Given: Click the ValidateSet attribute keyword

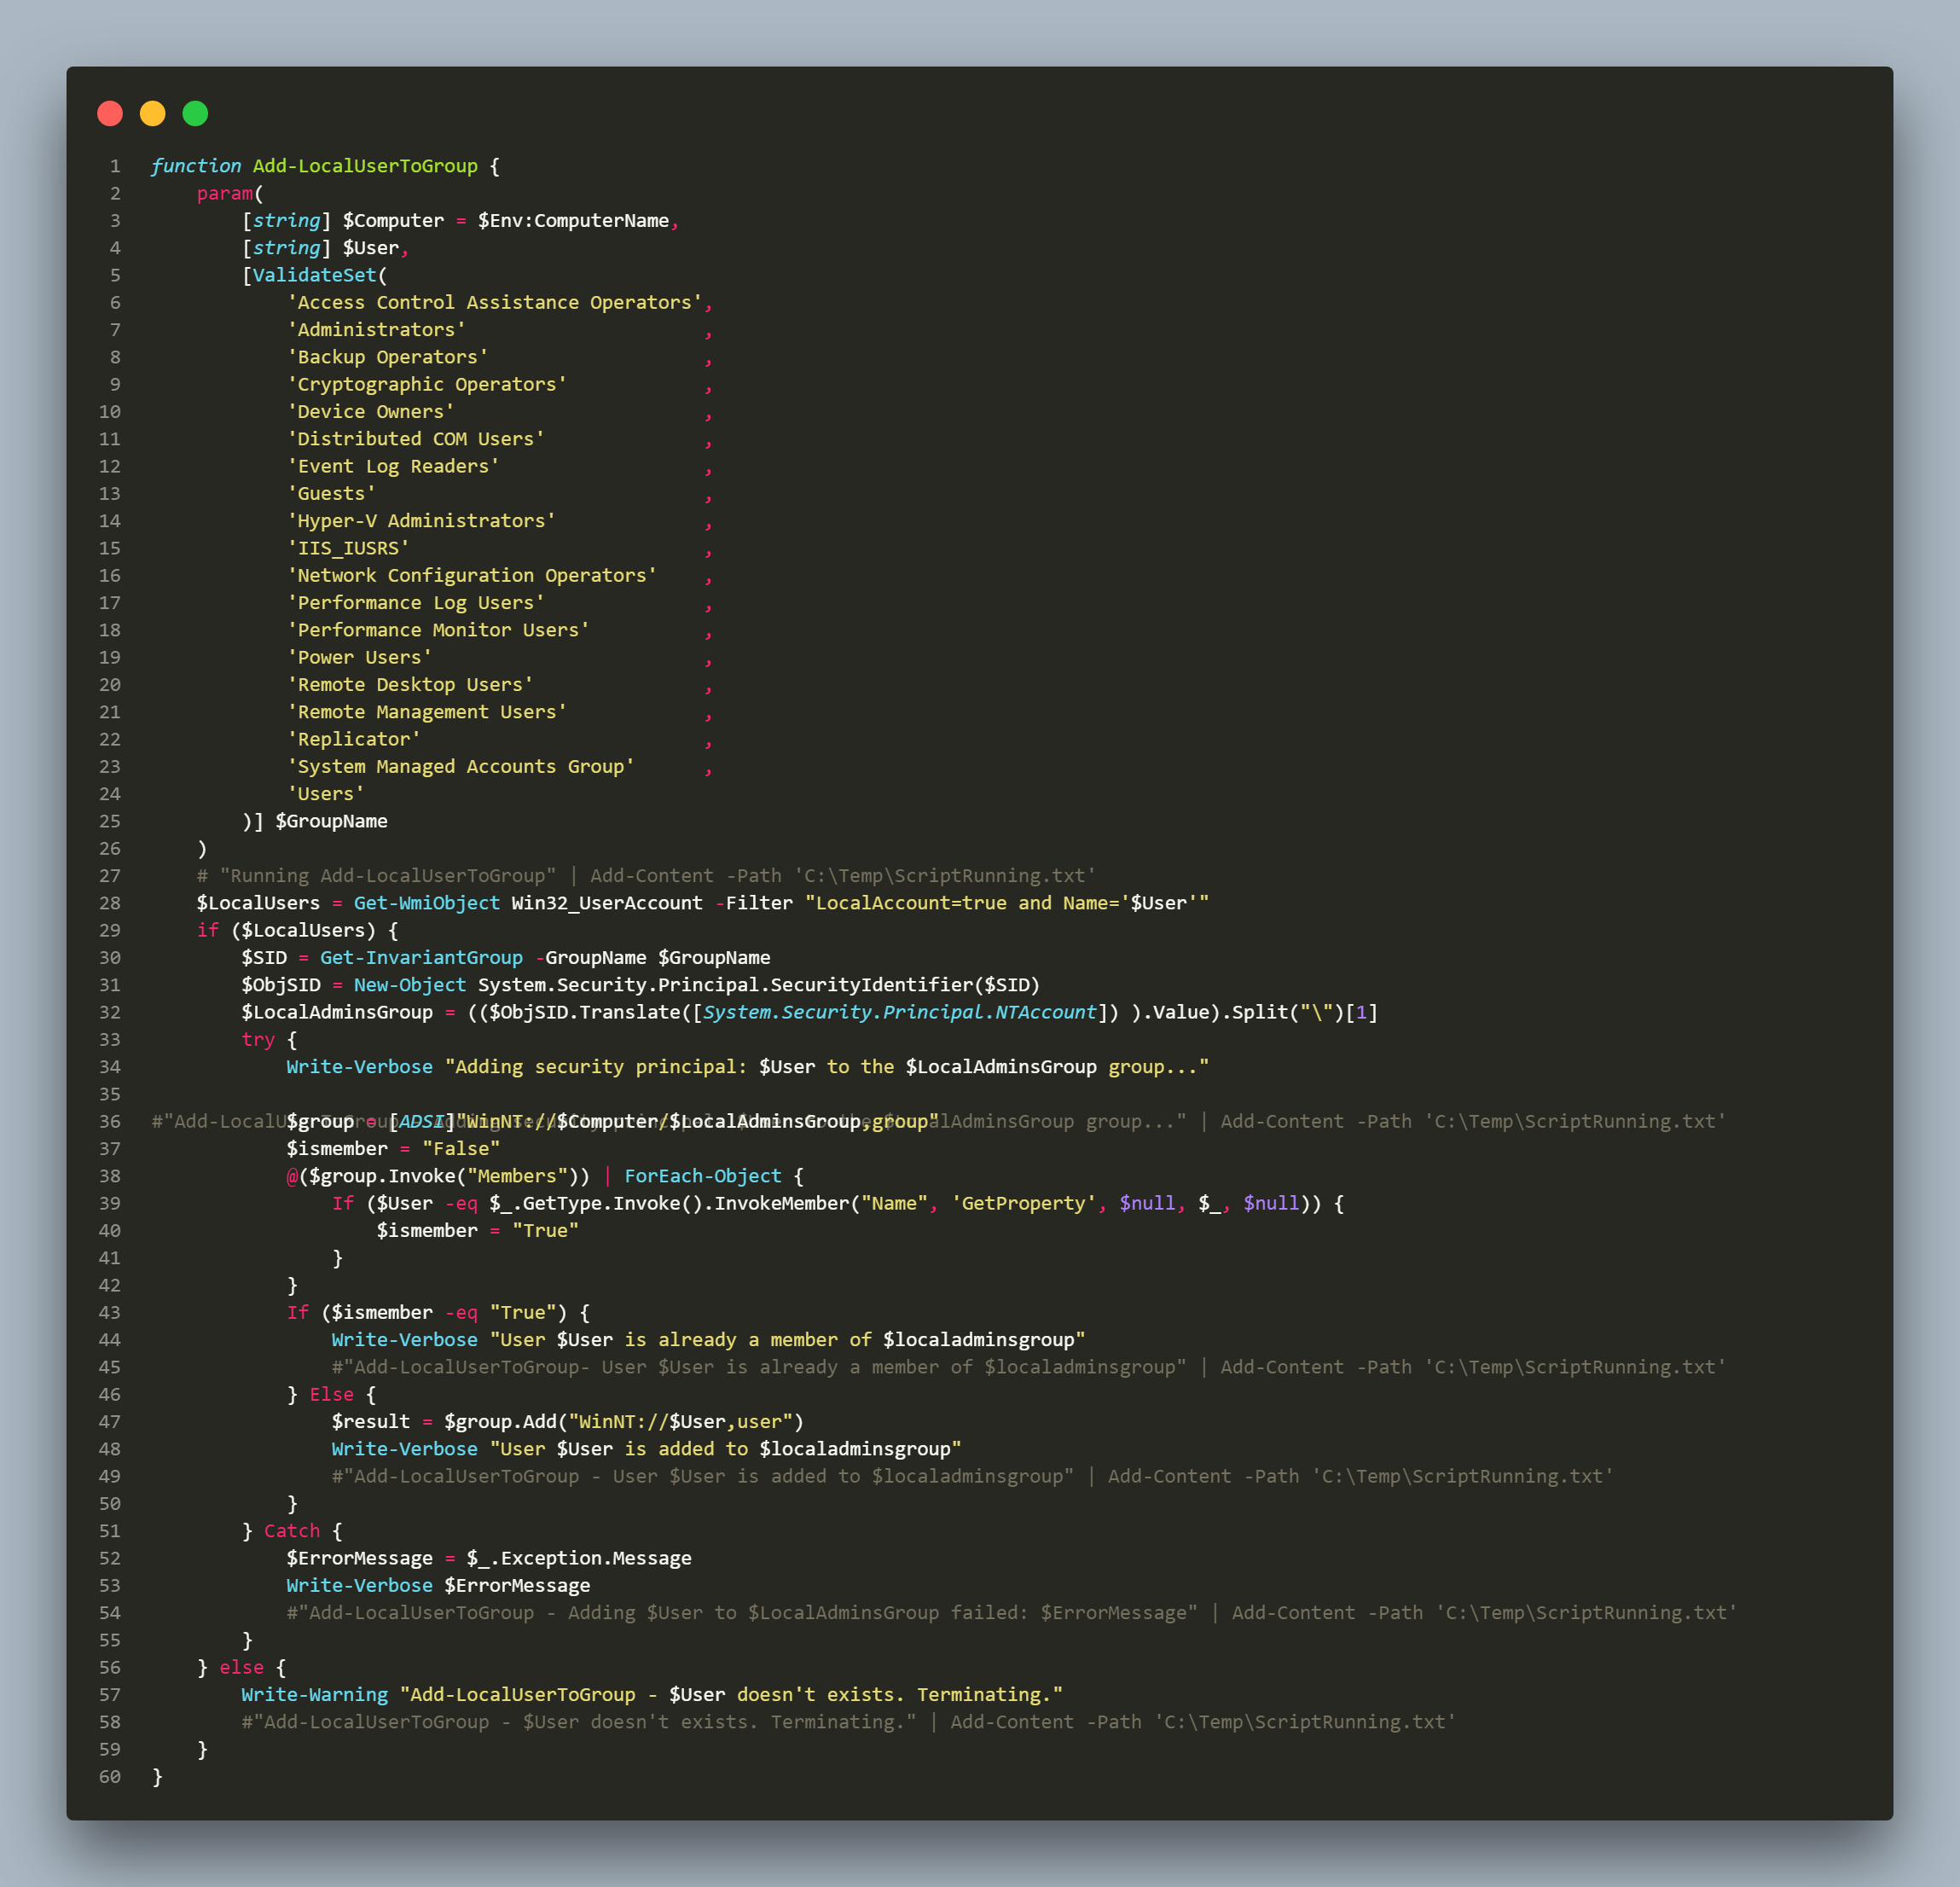Looking at the screenshot, I should (x=314, y=275).
